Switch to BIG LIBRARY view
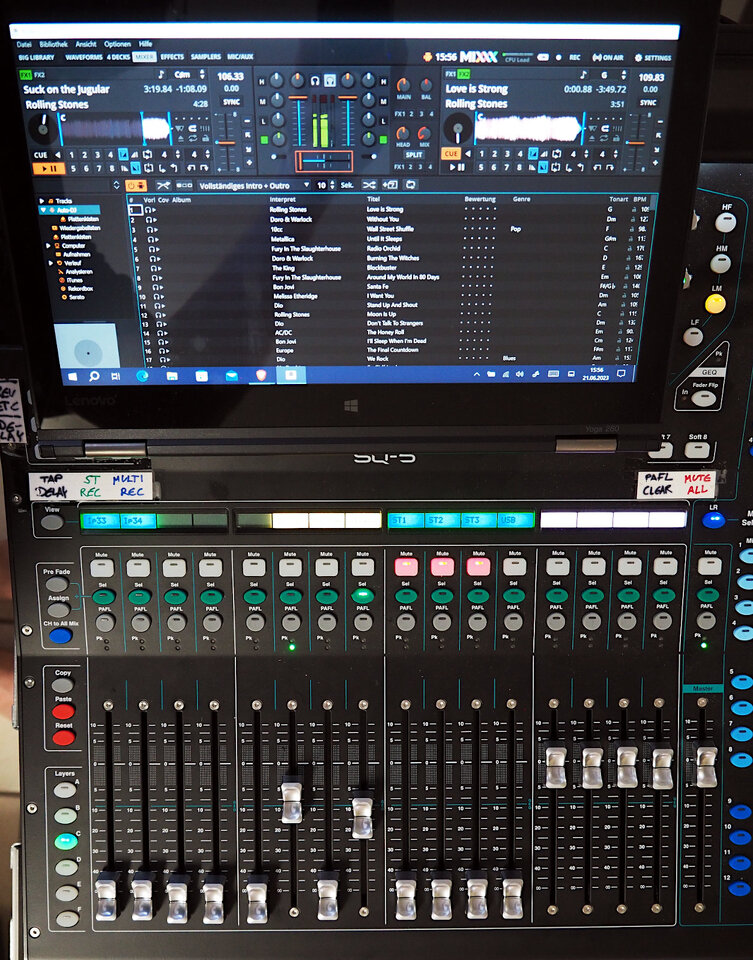Screen dimensions: 753x960 (x=36, y=57)
